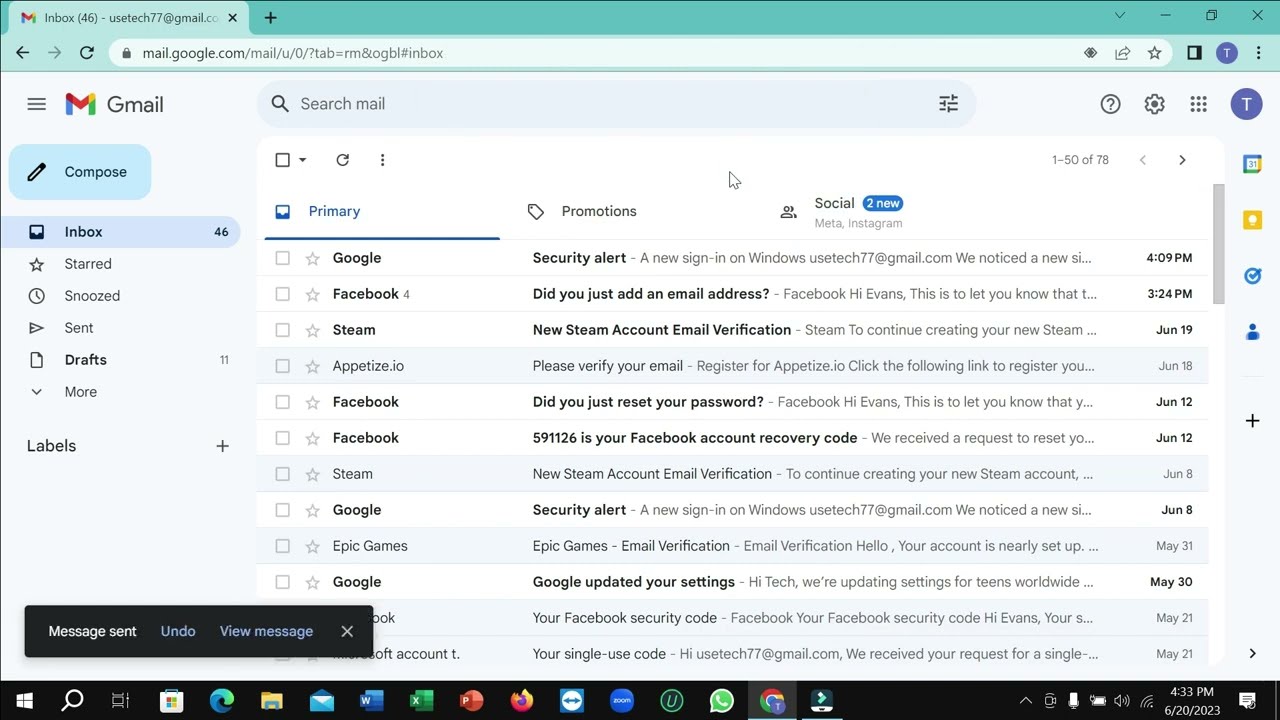Open the Inbox folder
Screen dimensions: 1280x720
point(120,232)
